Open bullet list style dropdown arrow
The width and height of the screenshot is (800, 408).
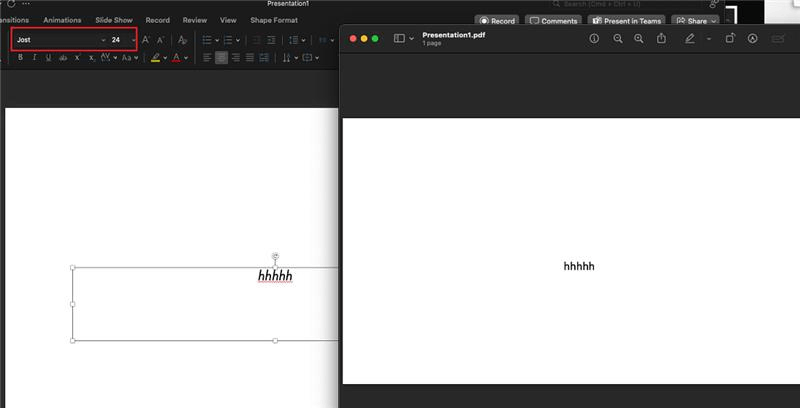(x=217, y=40)
